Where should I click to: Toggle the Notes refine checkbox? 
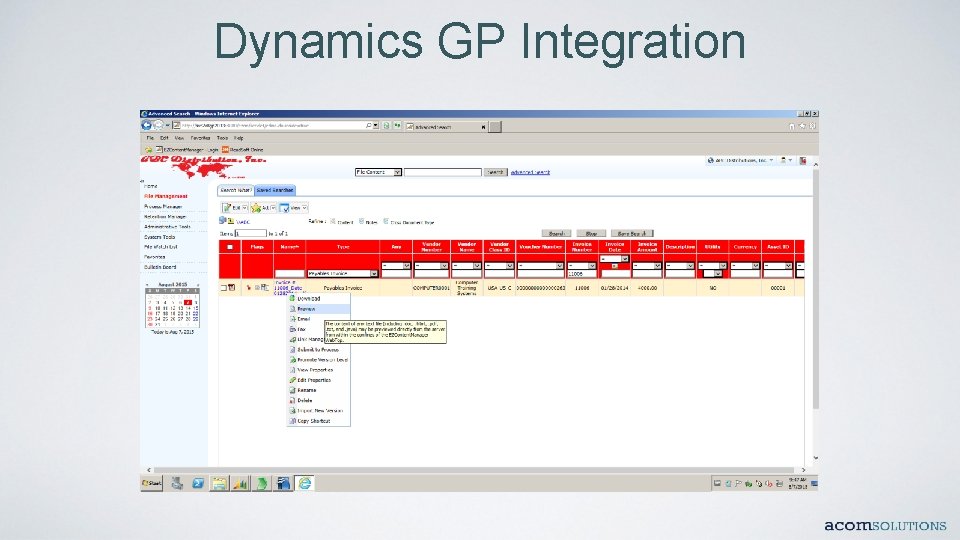pos(361,222)
